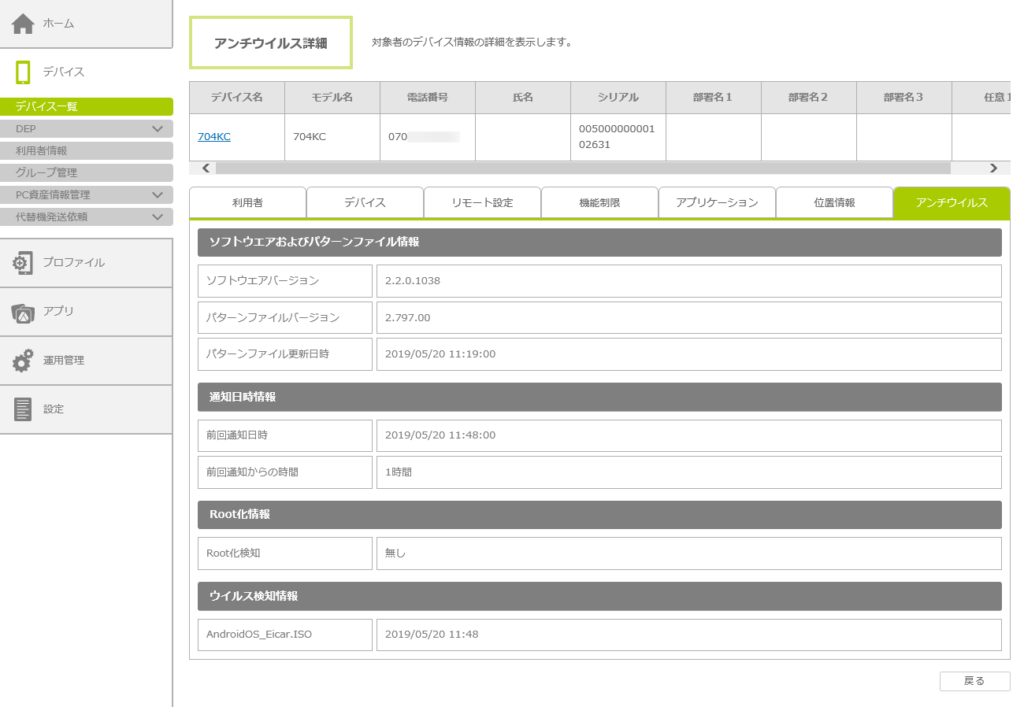Click the Home house icon in sidebar
The image size is (1024, 707).
[23, 24]
